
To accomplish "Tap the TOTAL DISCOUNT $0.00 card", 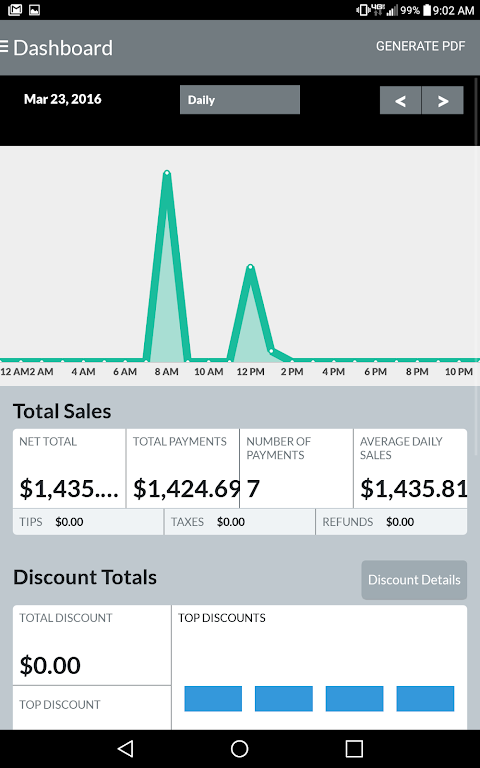I will point(92,645).
